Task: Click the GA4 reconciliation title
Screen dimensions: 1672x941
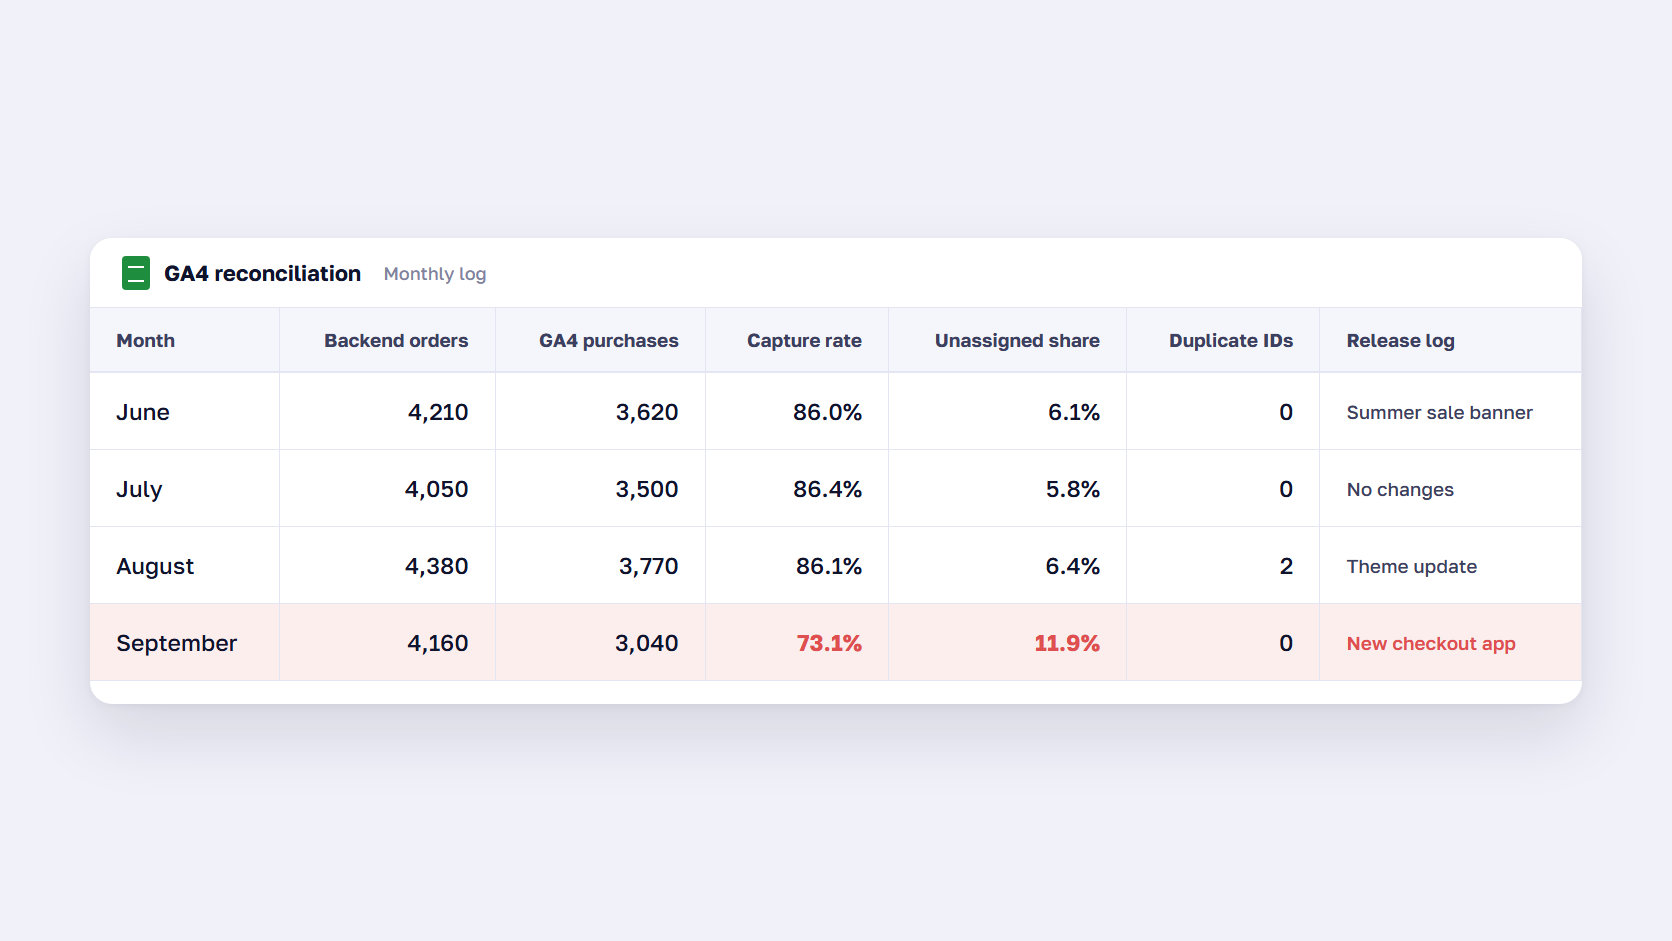Action: tap(262, 273)
